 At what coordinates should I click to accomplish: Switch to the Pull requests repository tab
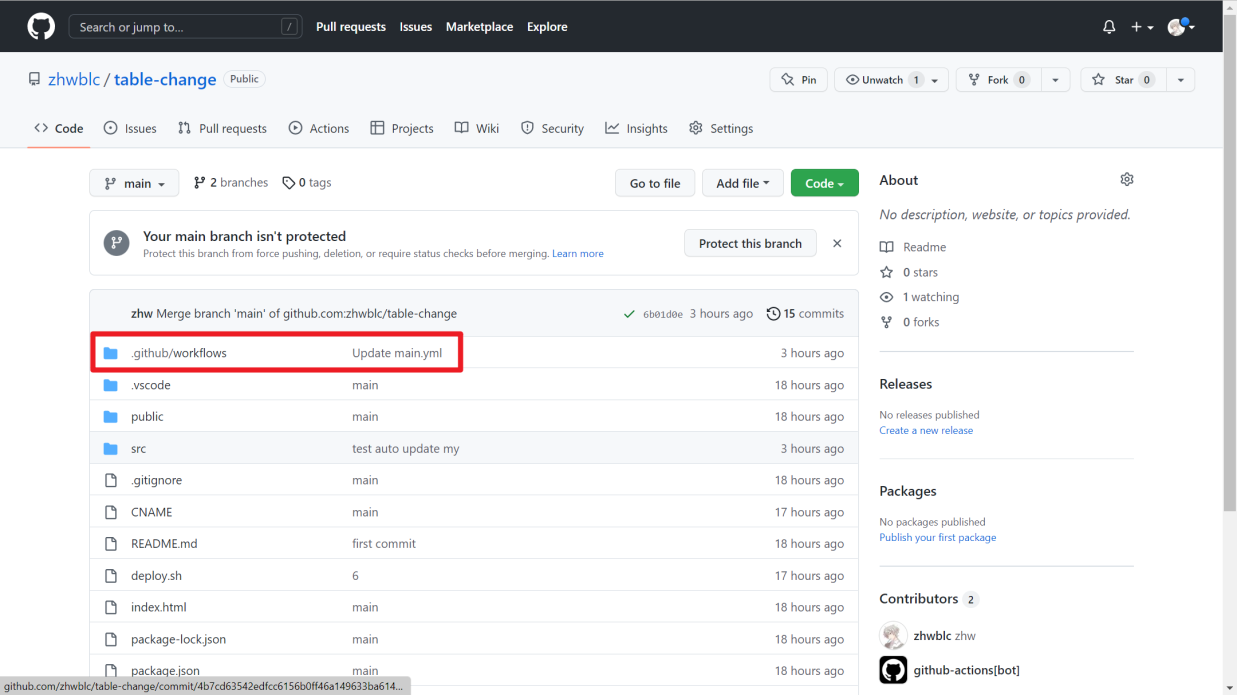pos(222,128)
